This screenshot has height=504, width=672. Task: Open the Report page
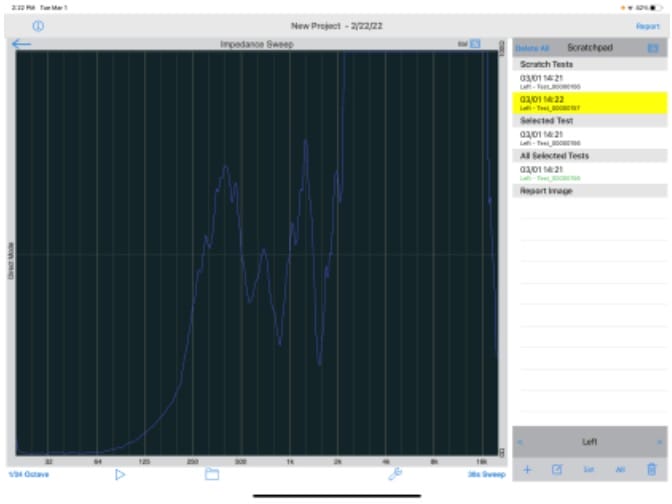coord(647,26)
